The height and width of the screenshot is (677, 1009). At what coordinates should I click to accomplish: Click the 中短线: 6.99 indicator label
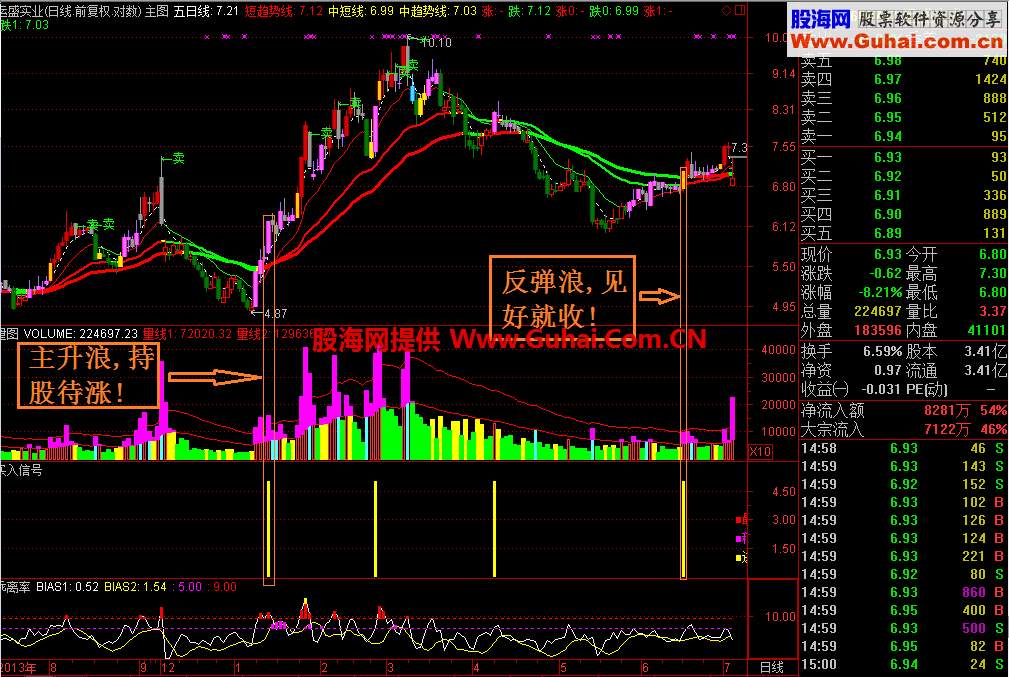click(360, 11)
